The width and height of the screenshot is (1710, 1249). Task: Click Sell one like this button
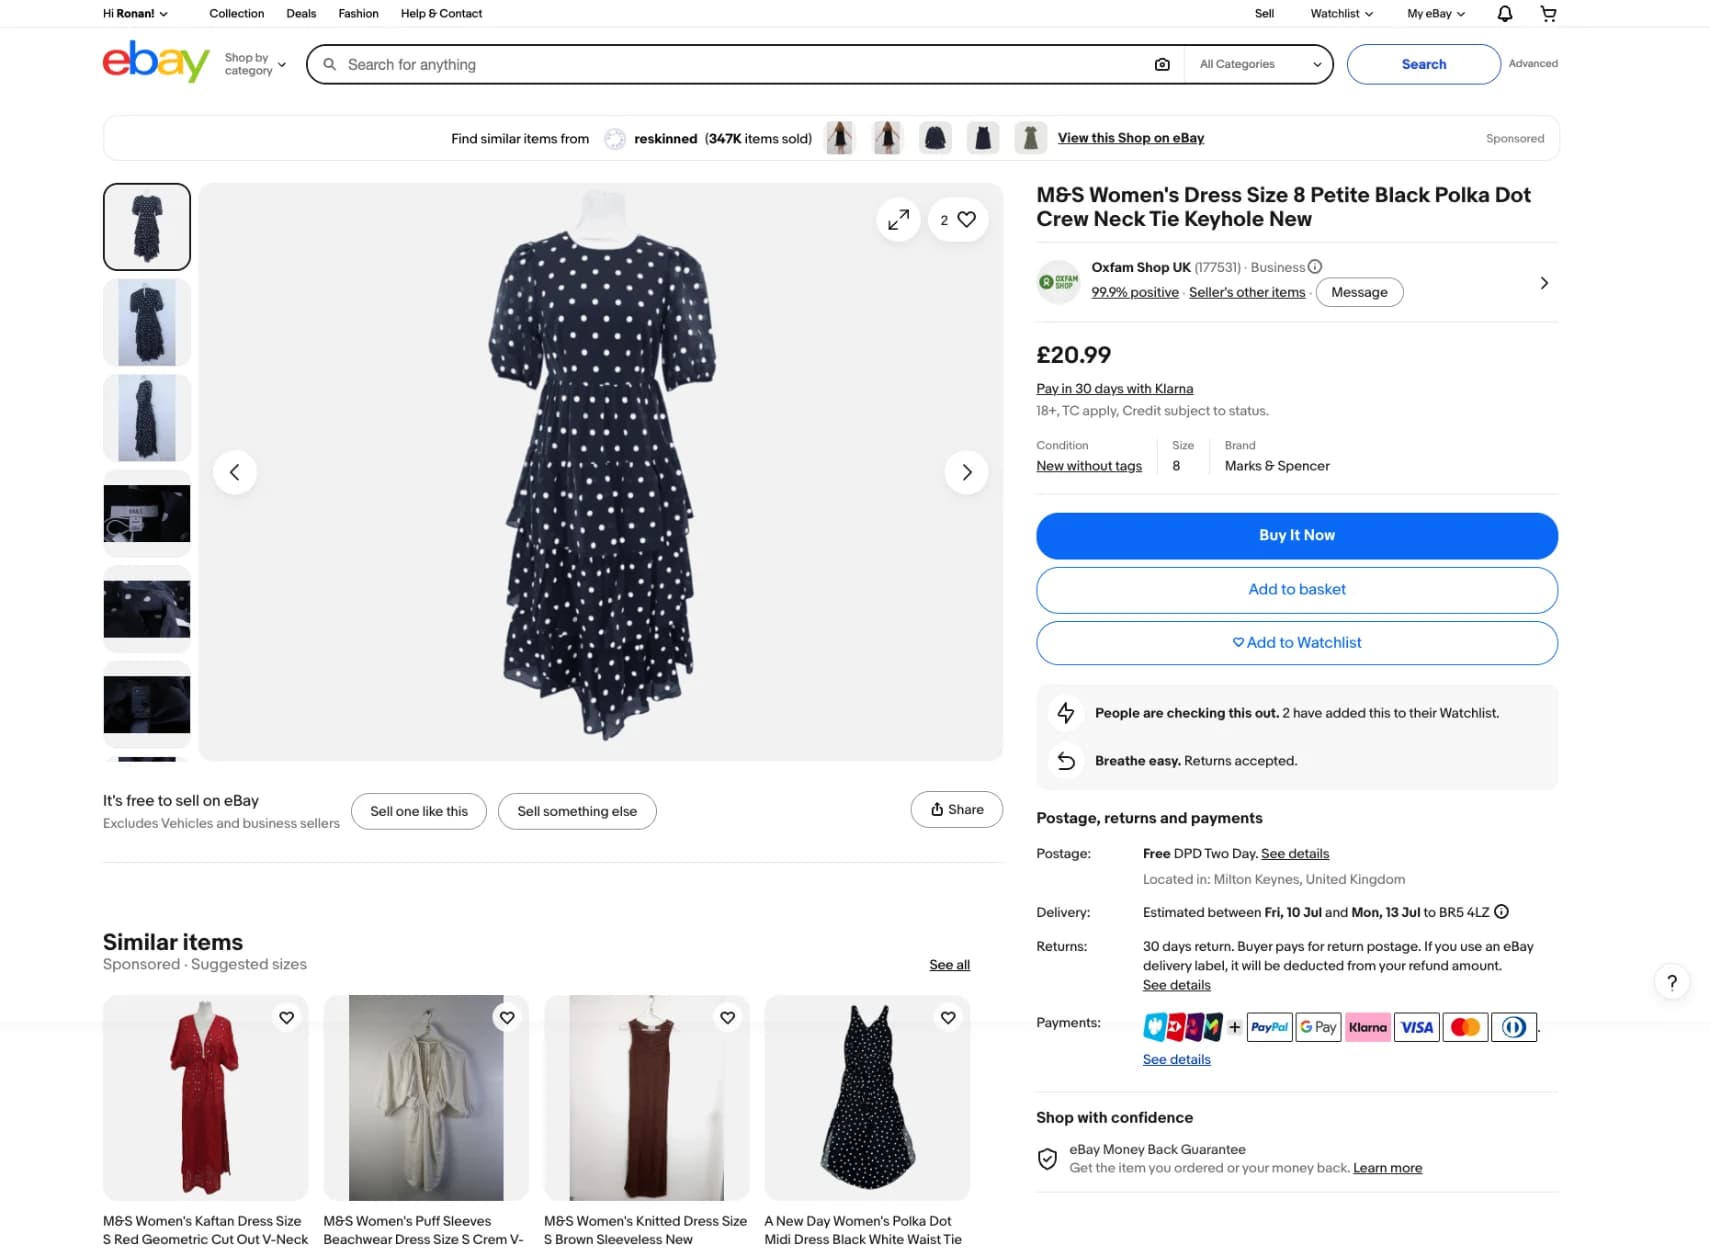(419, 811)
